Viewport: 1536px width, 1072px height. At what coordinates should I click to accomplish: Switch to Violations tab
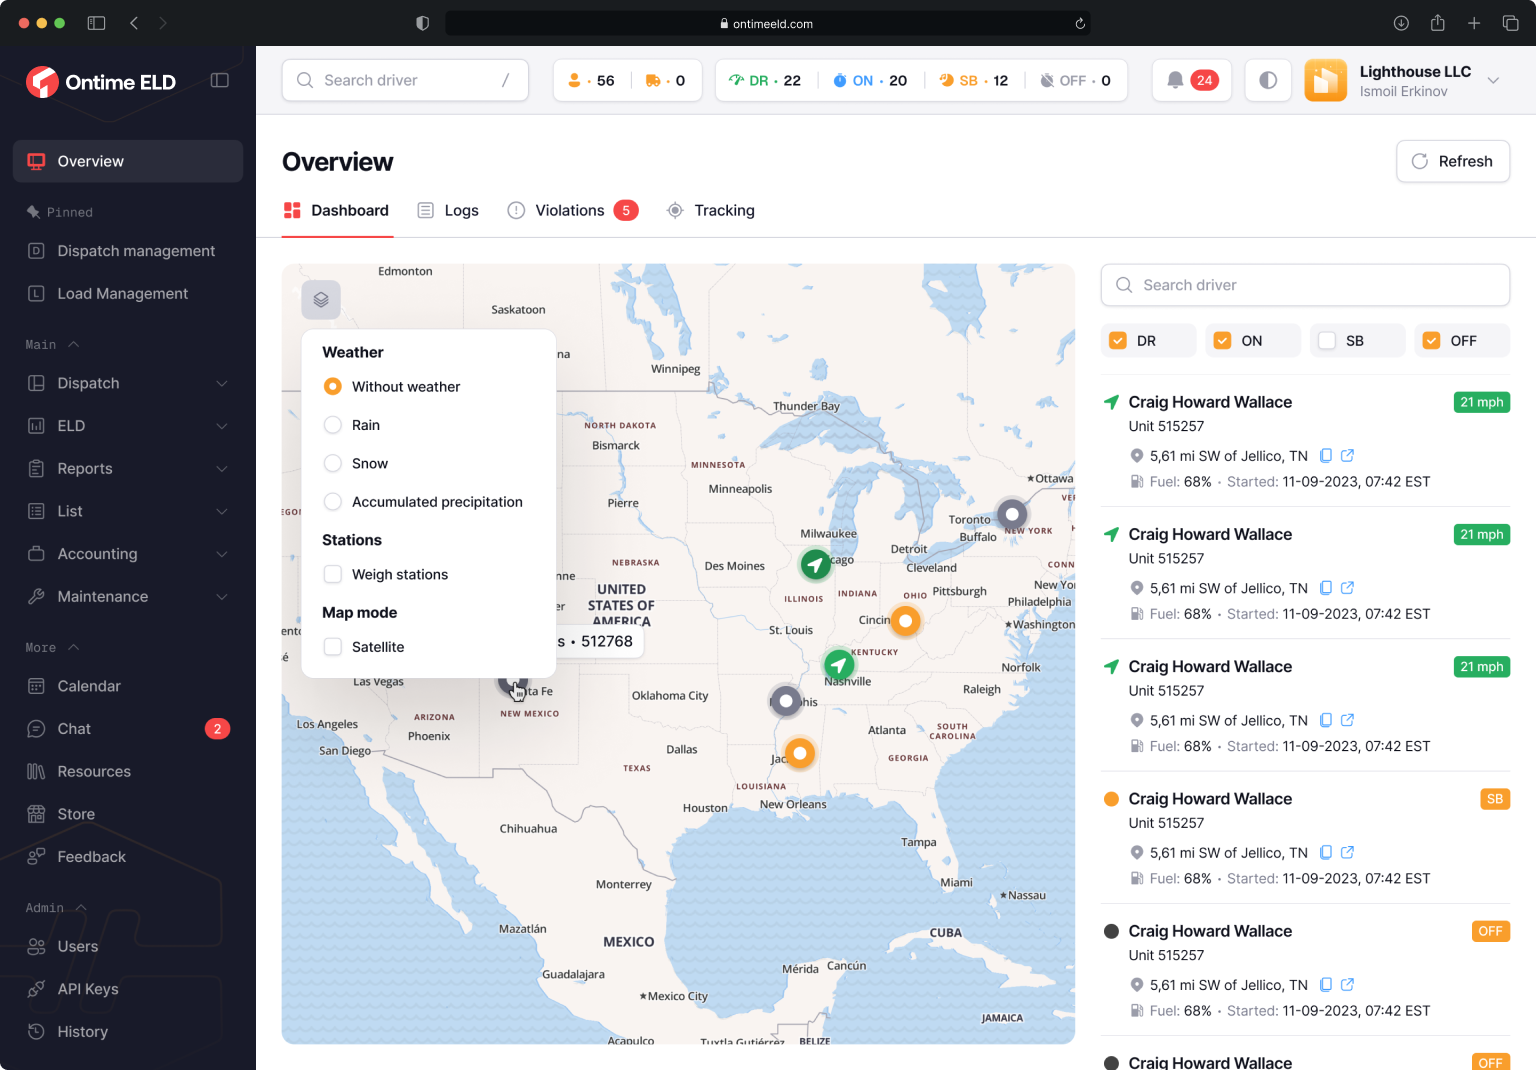tap(573, 210)
